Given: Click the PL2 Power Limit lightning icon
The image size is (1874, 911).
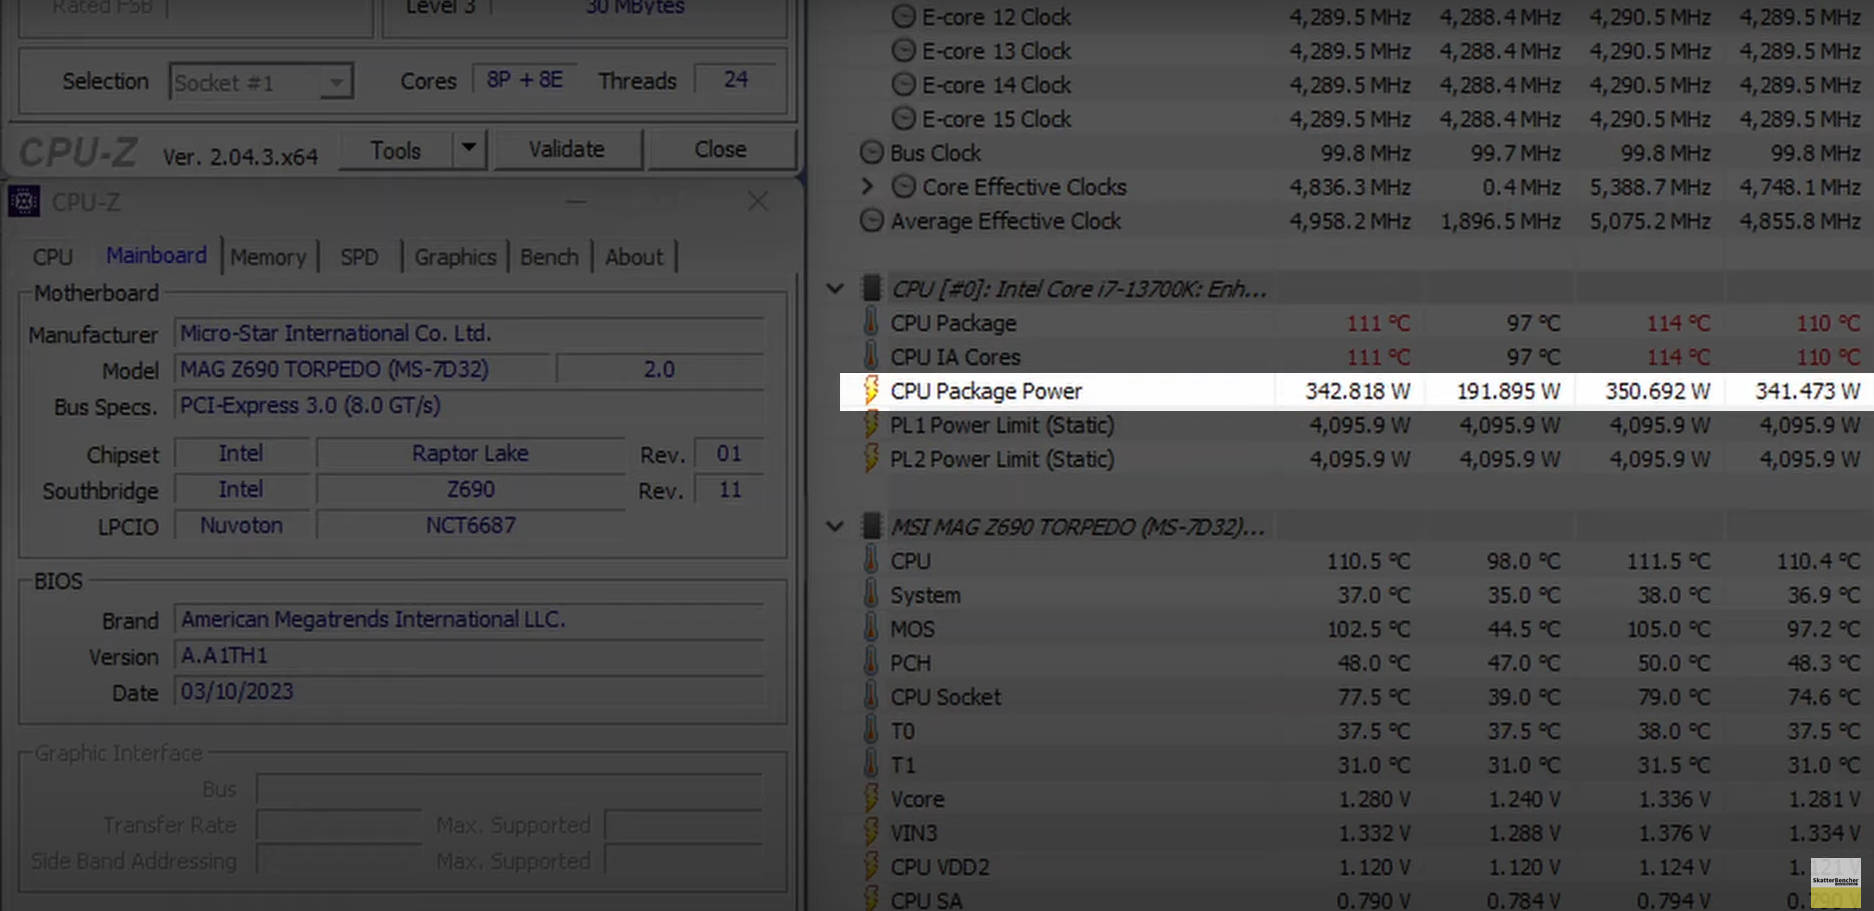Looking at the screenshot, I should [871, 459].
